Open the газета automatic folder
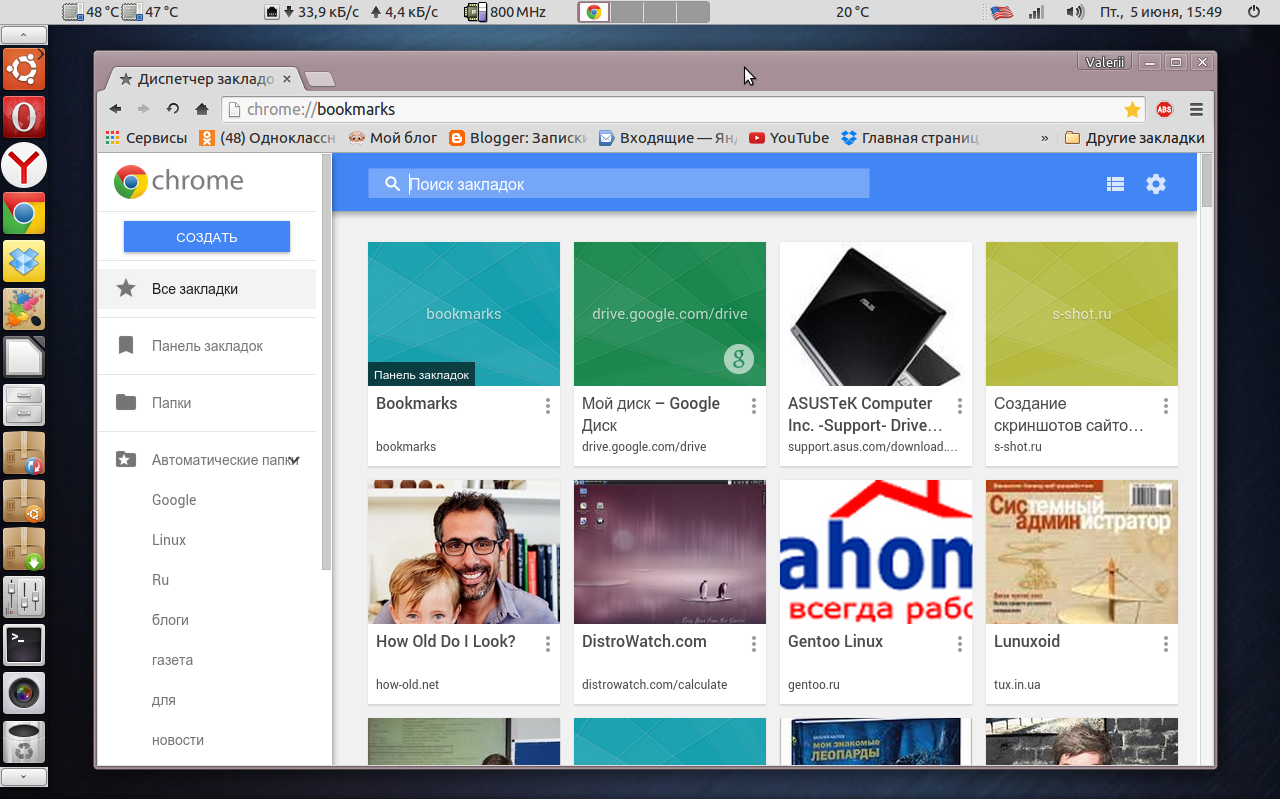1280x800 pixels. point(172,660)
